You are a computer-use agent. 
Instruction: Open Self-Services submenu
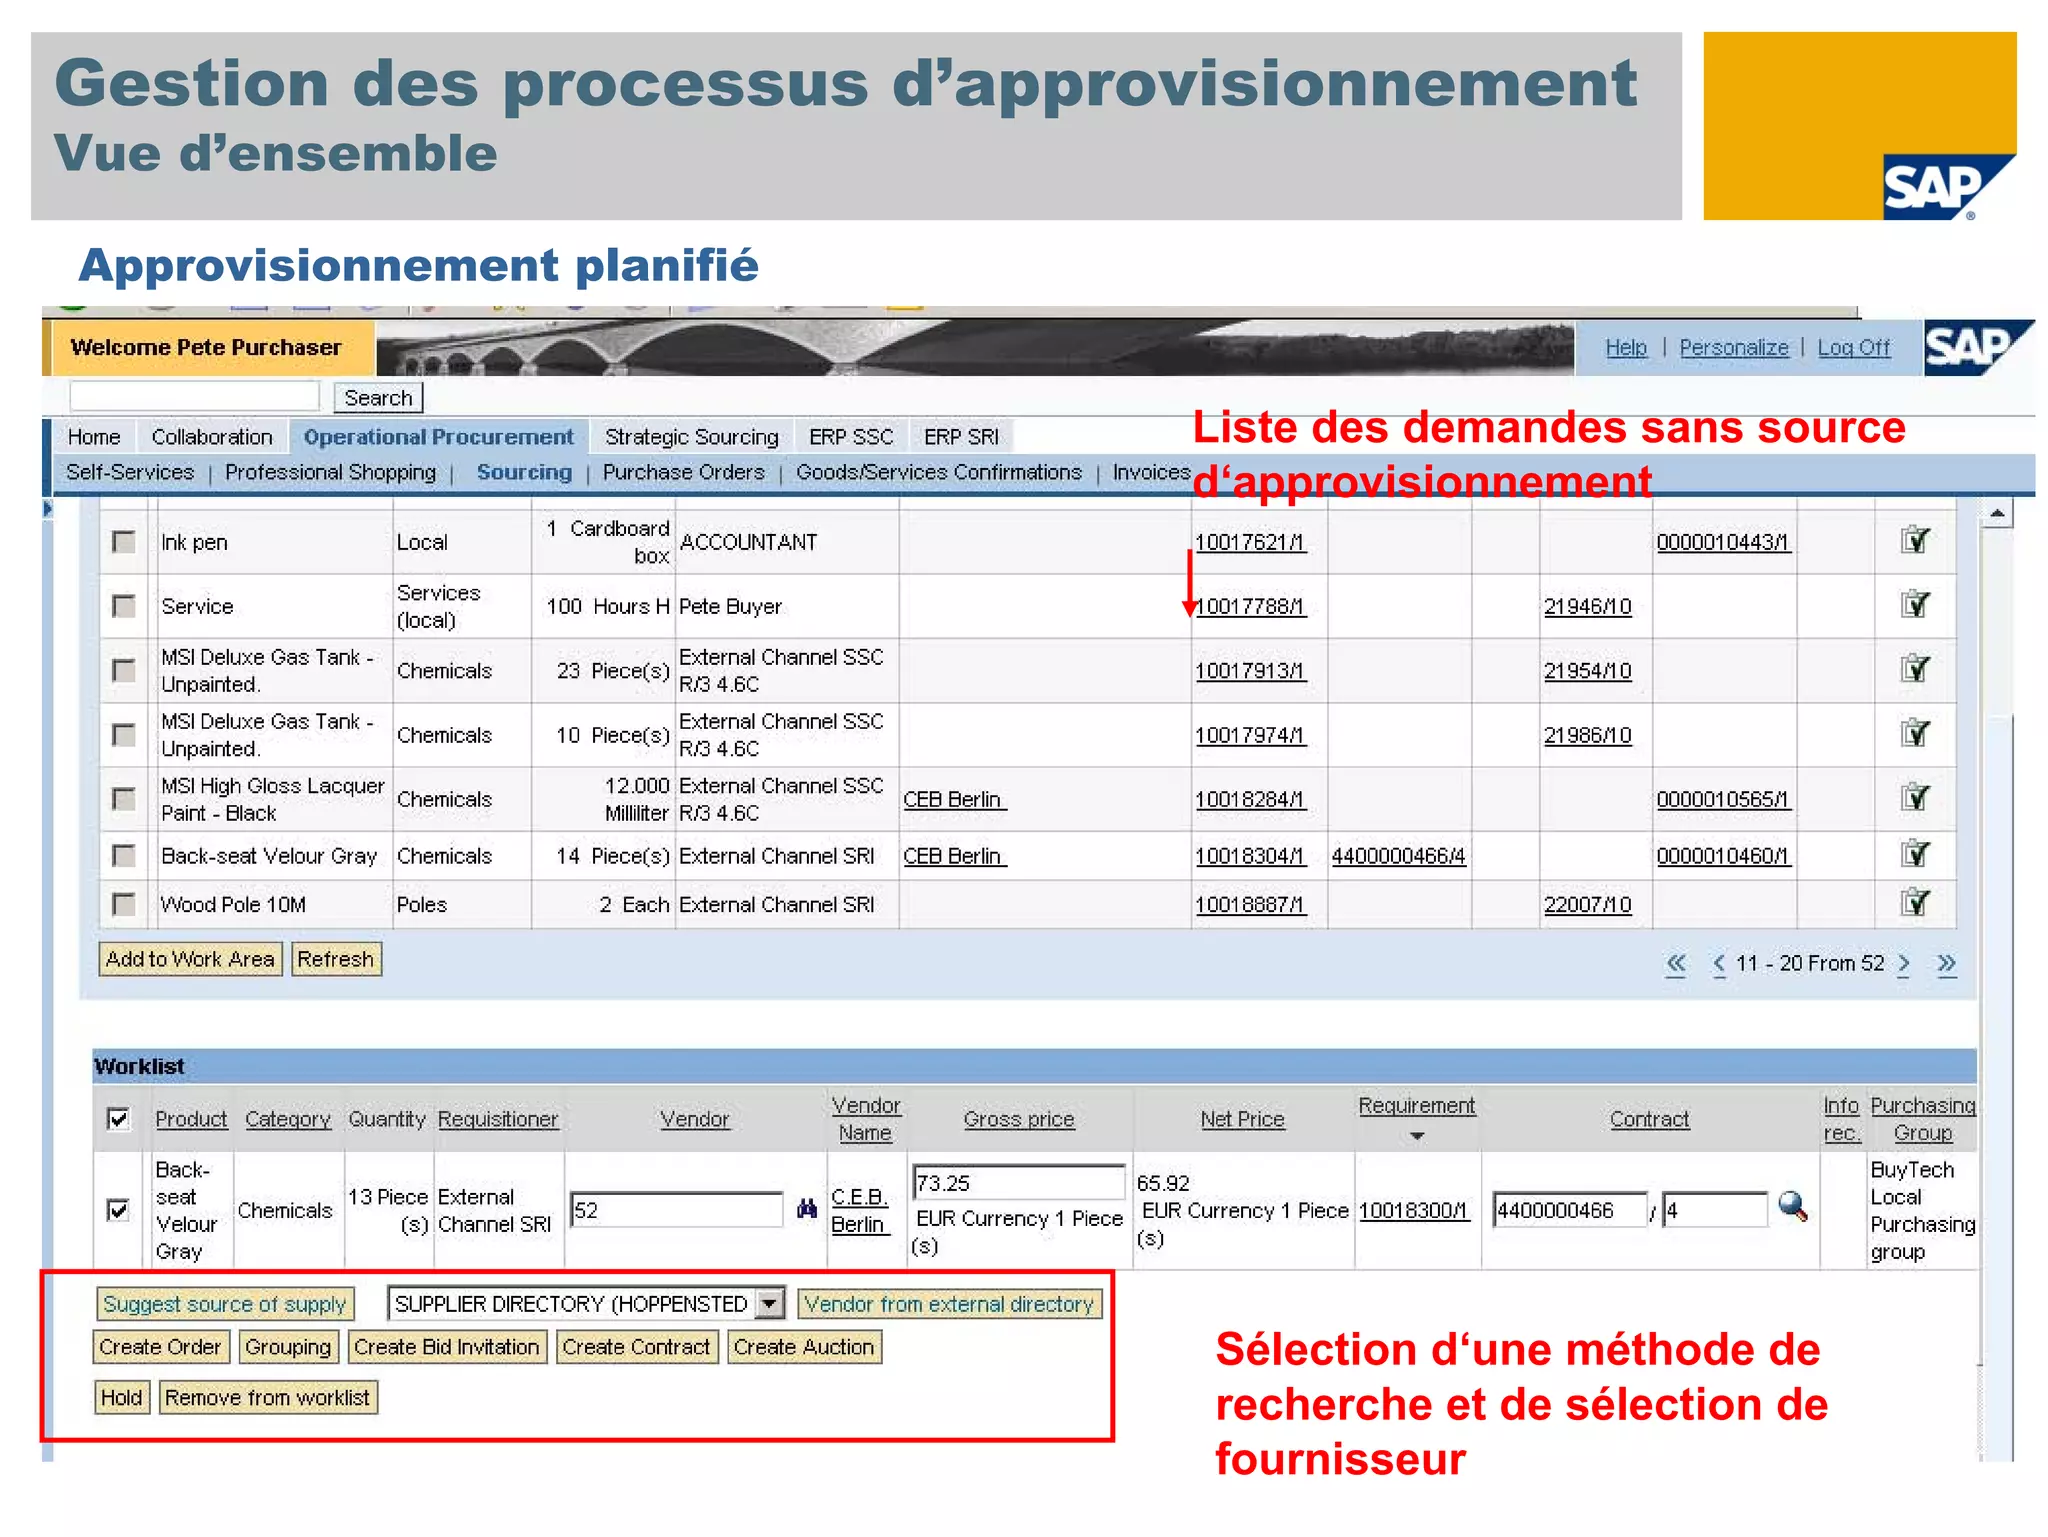[130, 472]
